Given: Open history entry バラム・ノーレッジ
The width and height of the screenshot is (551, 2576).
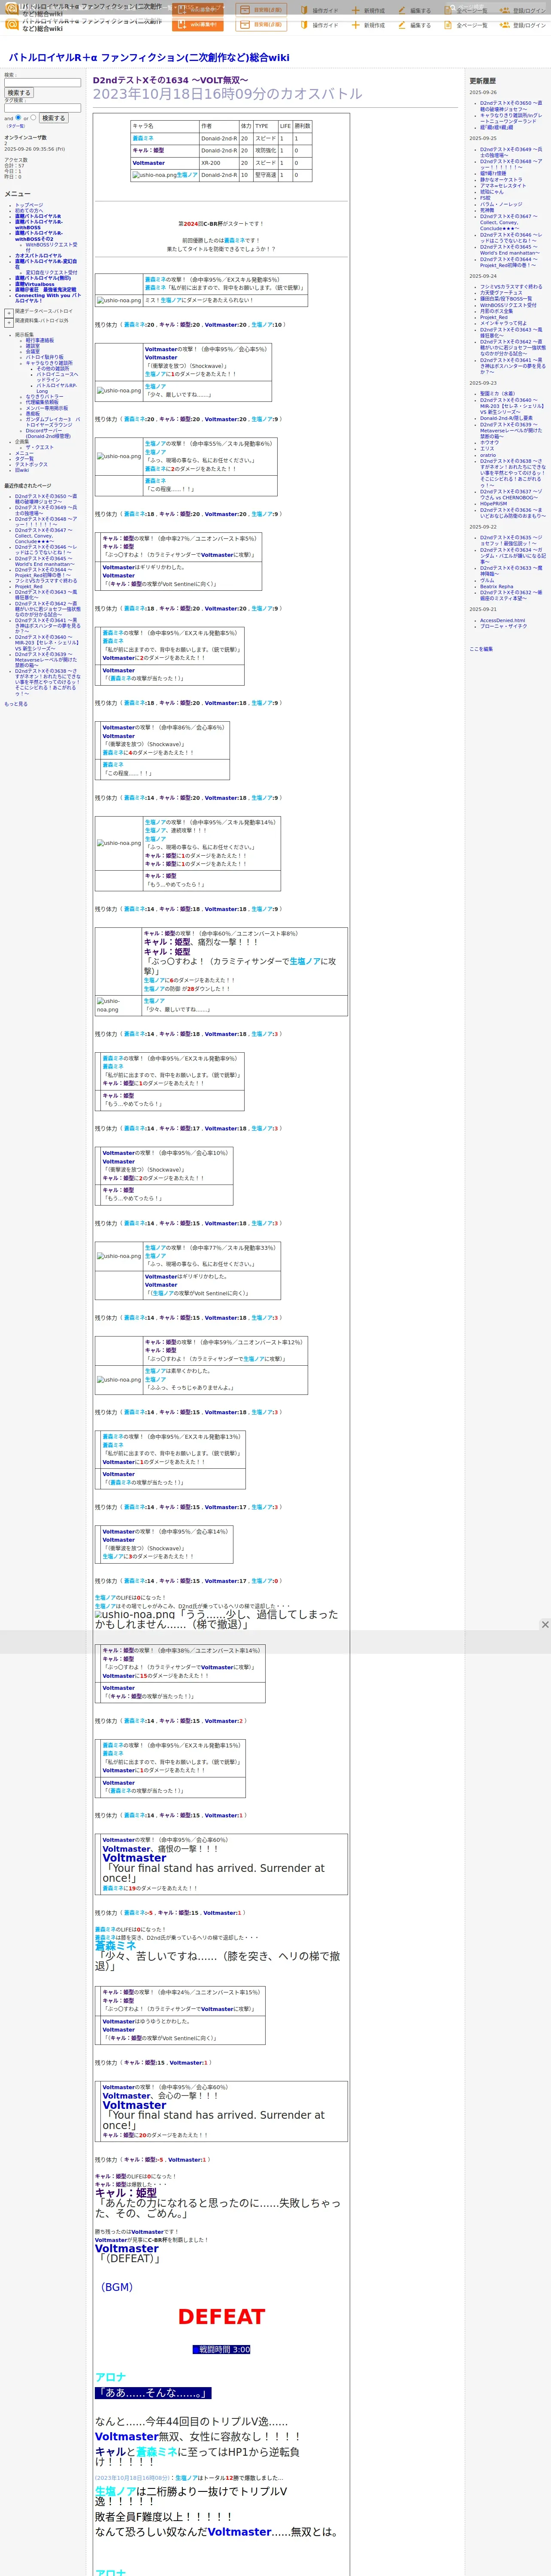Looking at the screenshot, I should (x=501, y=205).
